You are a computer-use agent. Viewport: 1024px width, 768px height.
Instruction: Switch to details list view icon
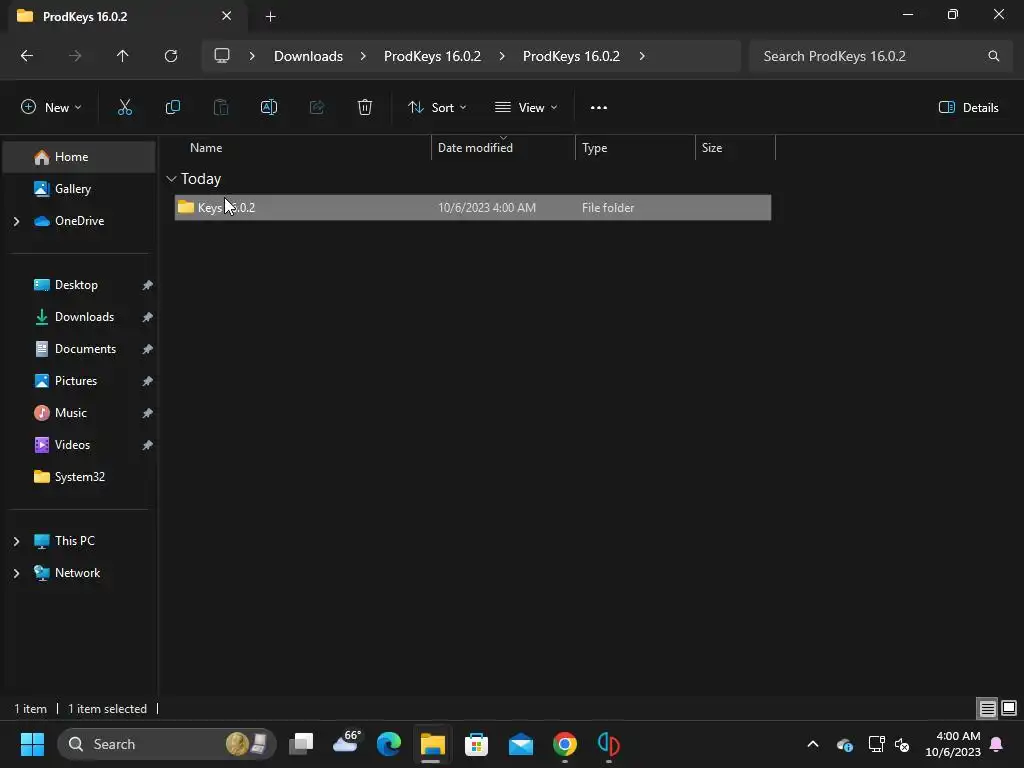(987, 708)
